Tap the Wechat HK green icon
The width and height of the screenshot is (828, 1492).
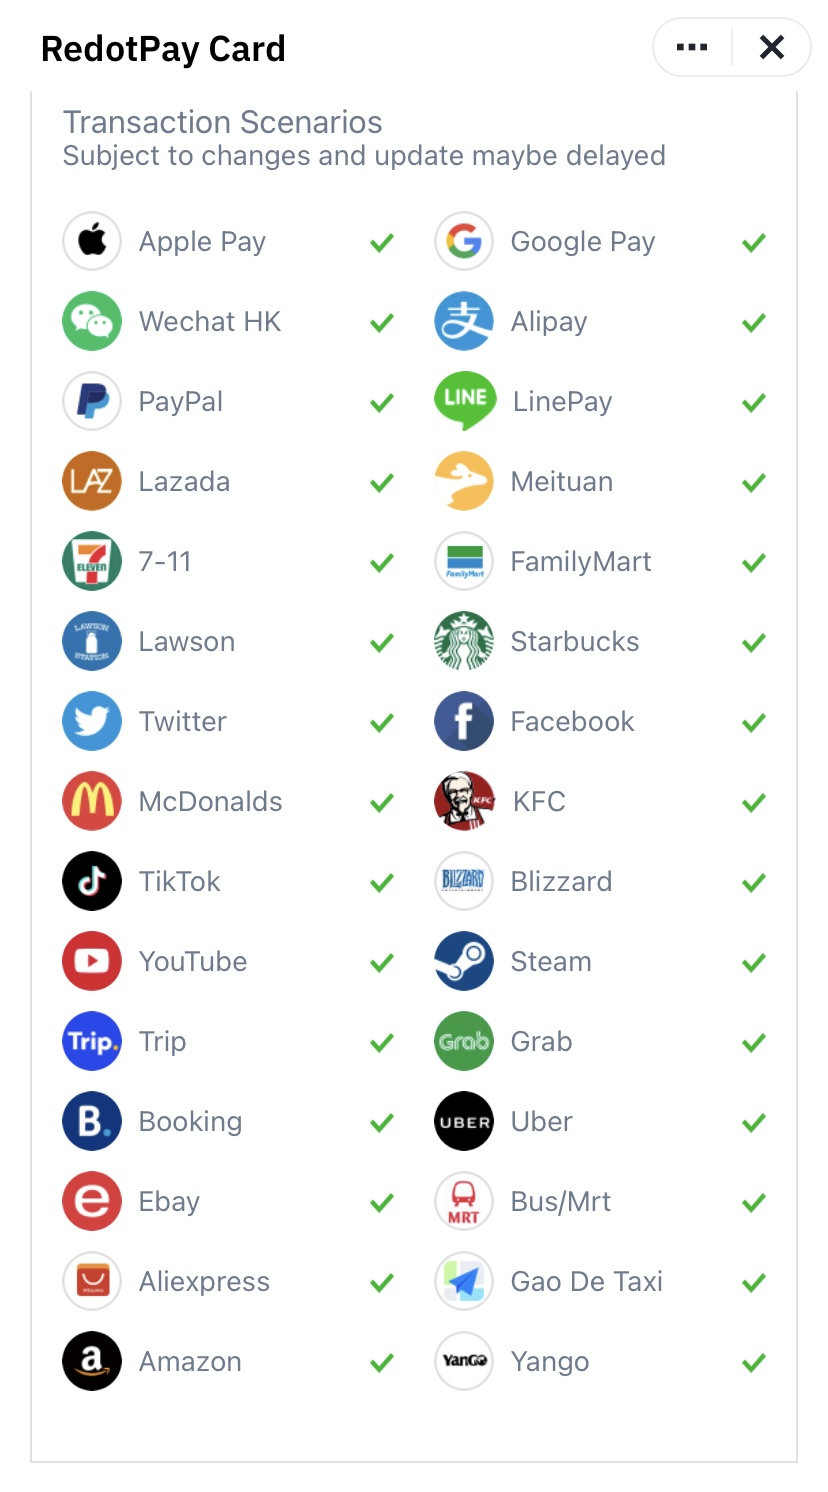pos(92,321)
